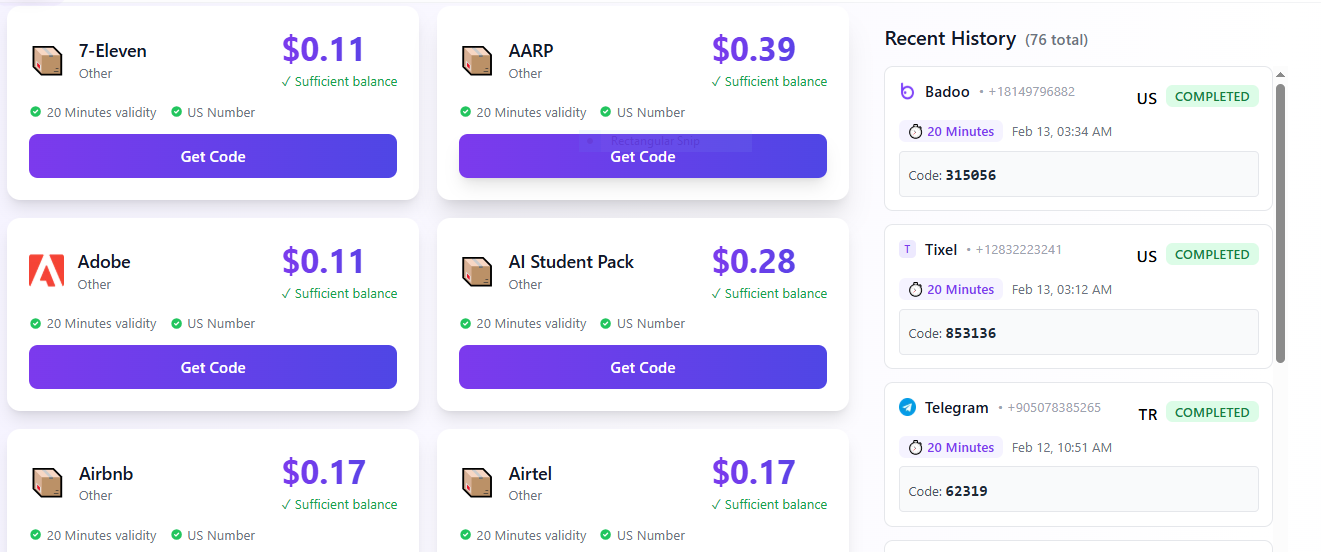Viewport: 1321px width, 552px height.
Task: Click the Adobe logo icon
Action: tap(47, 271)
